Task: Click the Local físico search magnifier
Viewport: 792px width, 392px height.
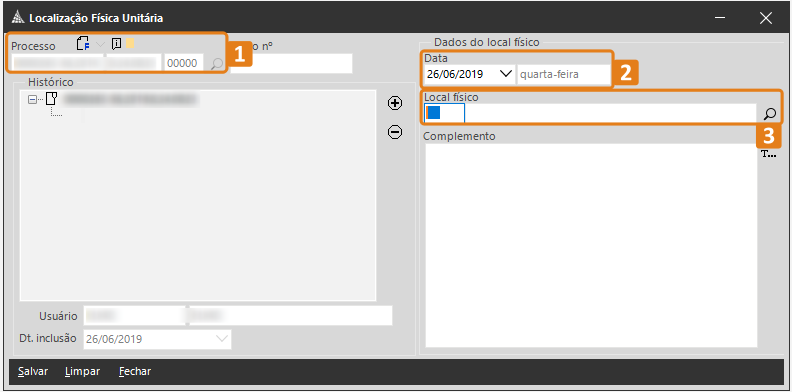Action: [769, 114]
